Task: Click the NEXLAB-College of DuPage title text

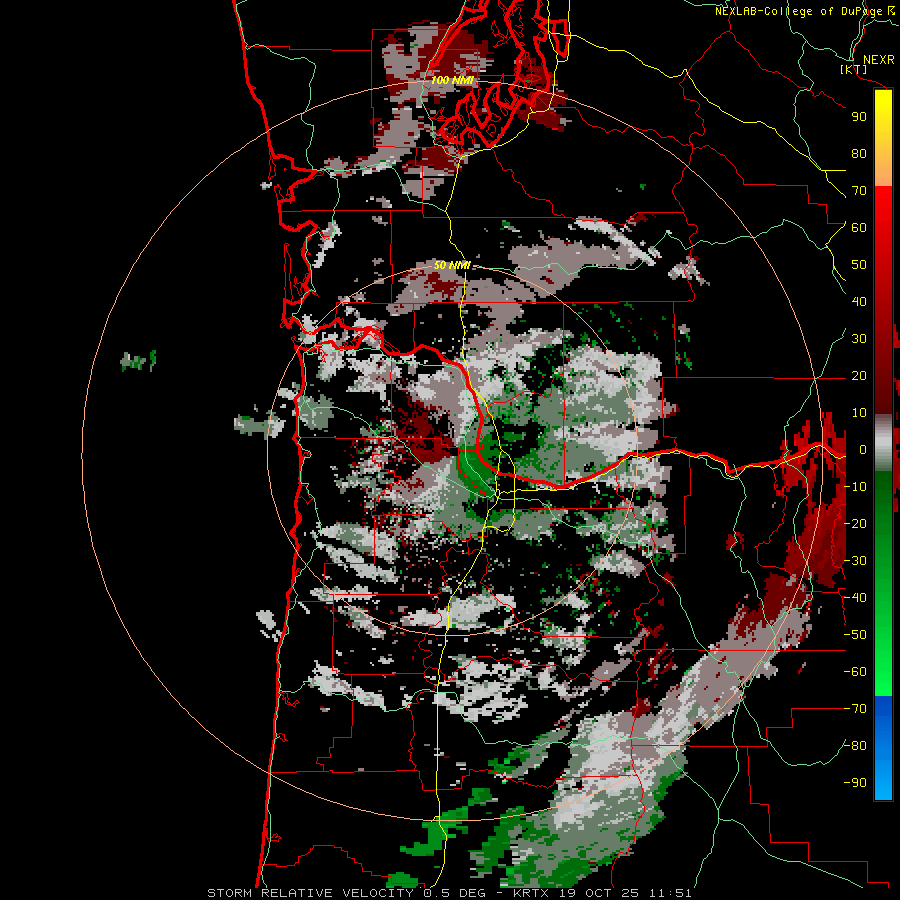Action: tap(804, 11)
